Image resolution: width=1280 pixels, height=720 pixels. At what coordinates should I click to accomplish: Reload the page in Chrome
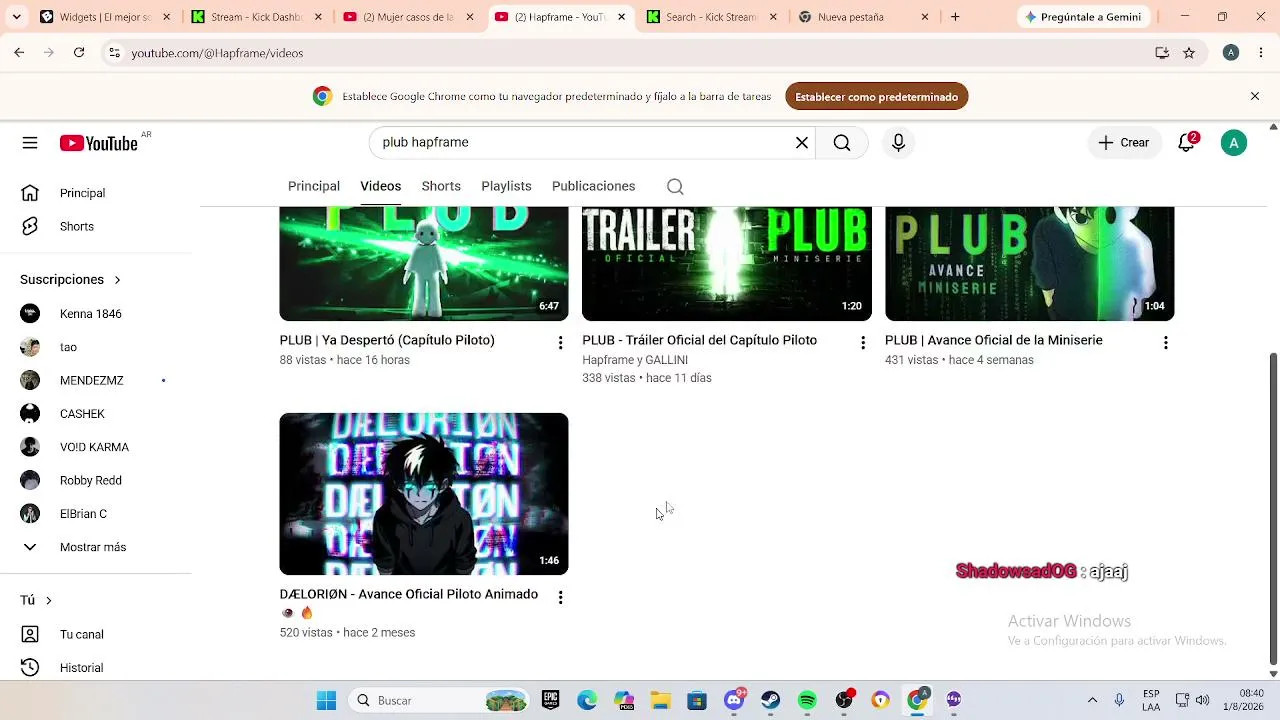click(79, 53)
